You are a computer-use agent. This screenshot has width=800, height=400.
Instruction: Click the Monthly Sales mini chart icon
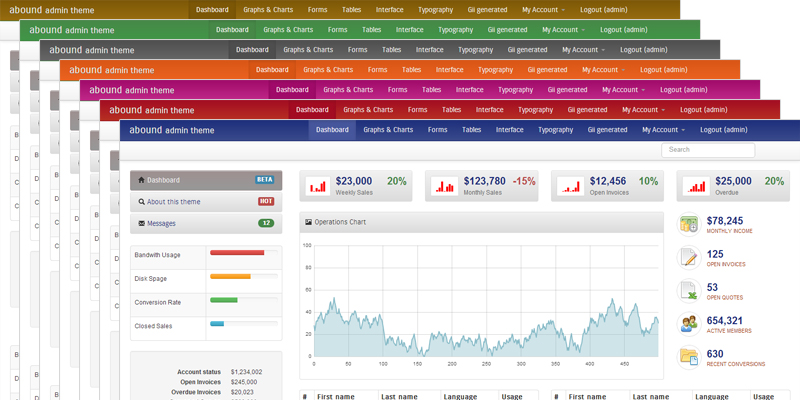click(x=445, y=185)
